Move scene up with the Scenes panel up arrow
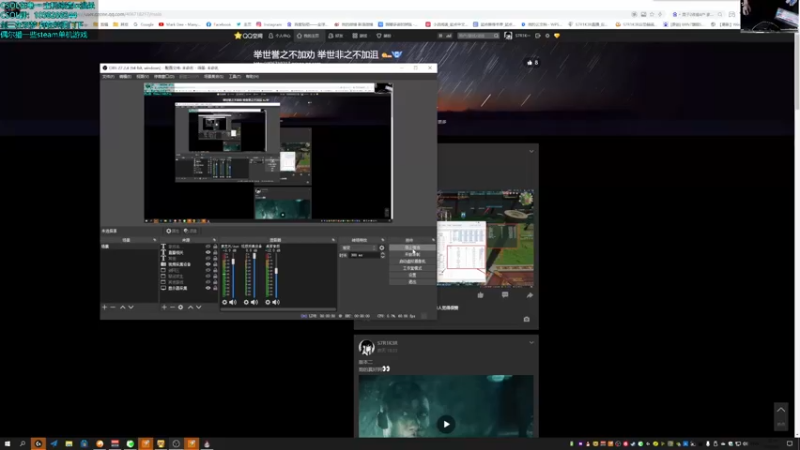800x450 pixels. click(x=122, y=307)
